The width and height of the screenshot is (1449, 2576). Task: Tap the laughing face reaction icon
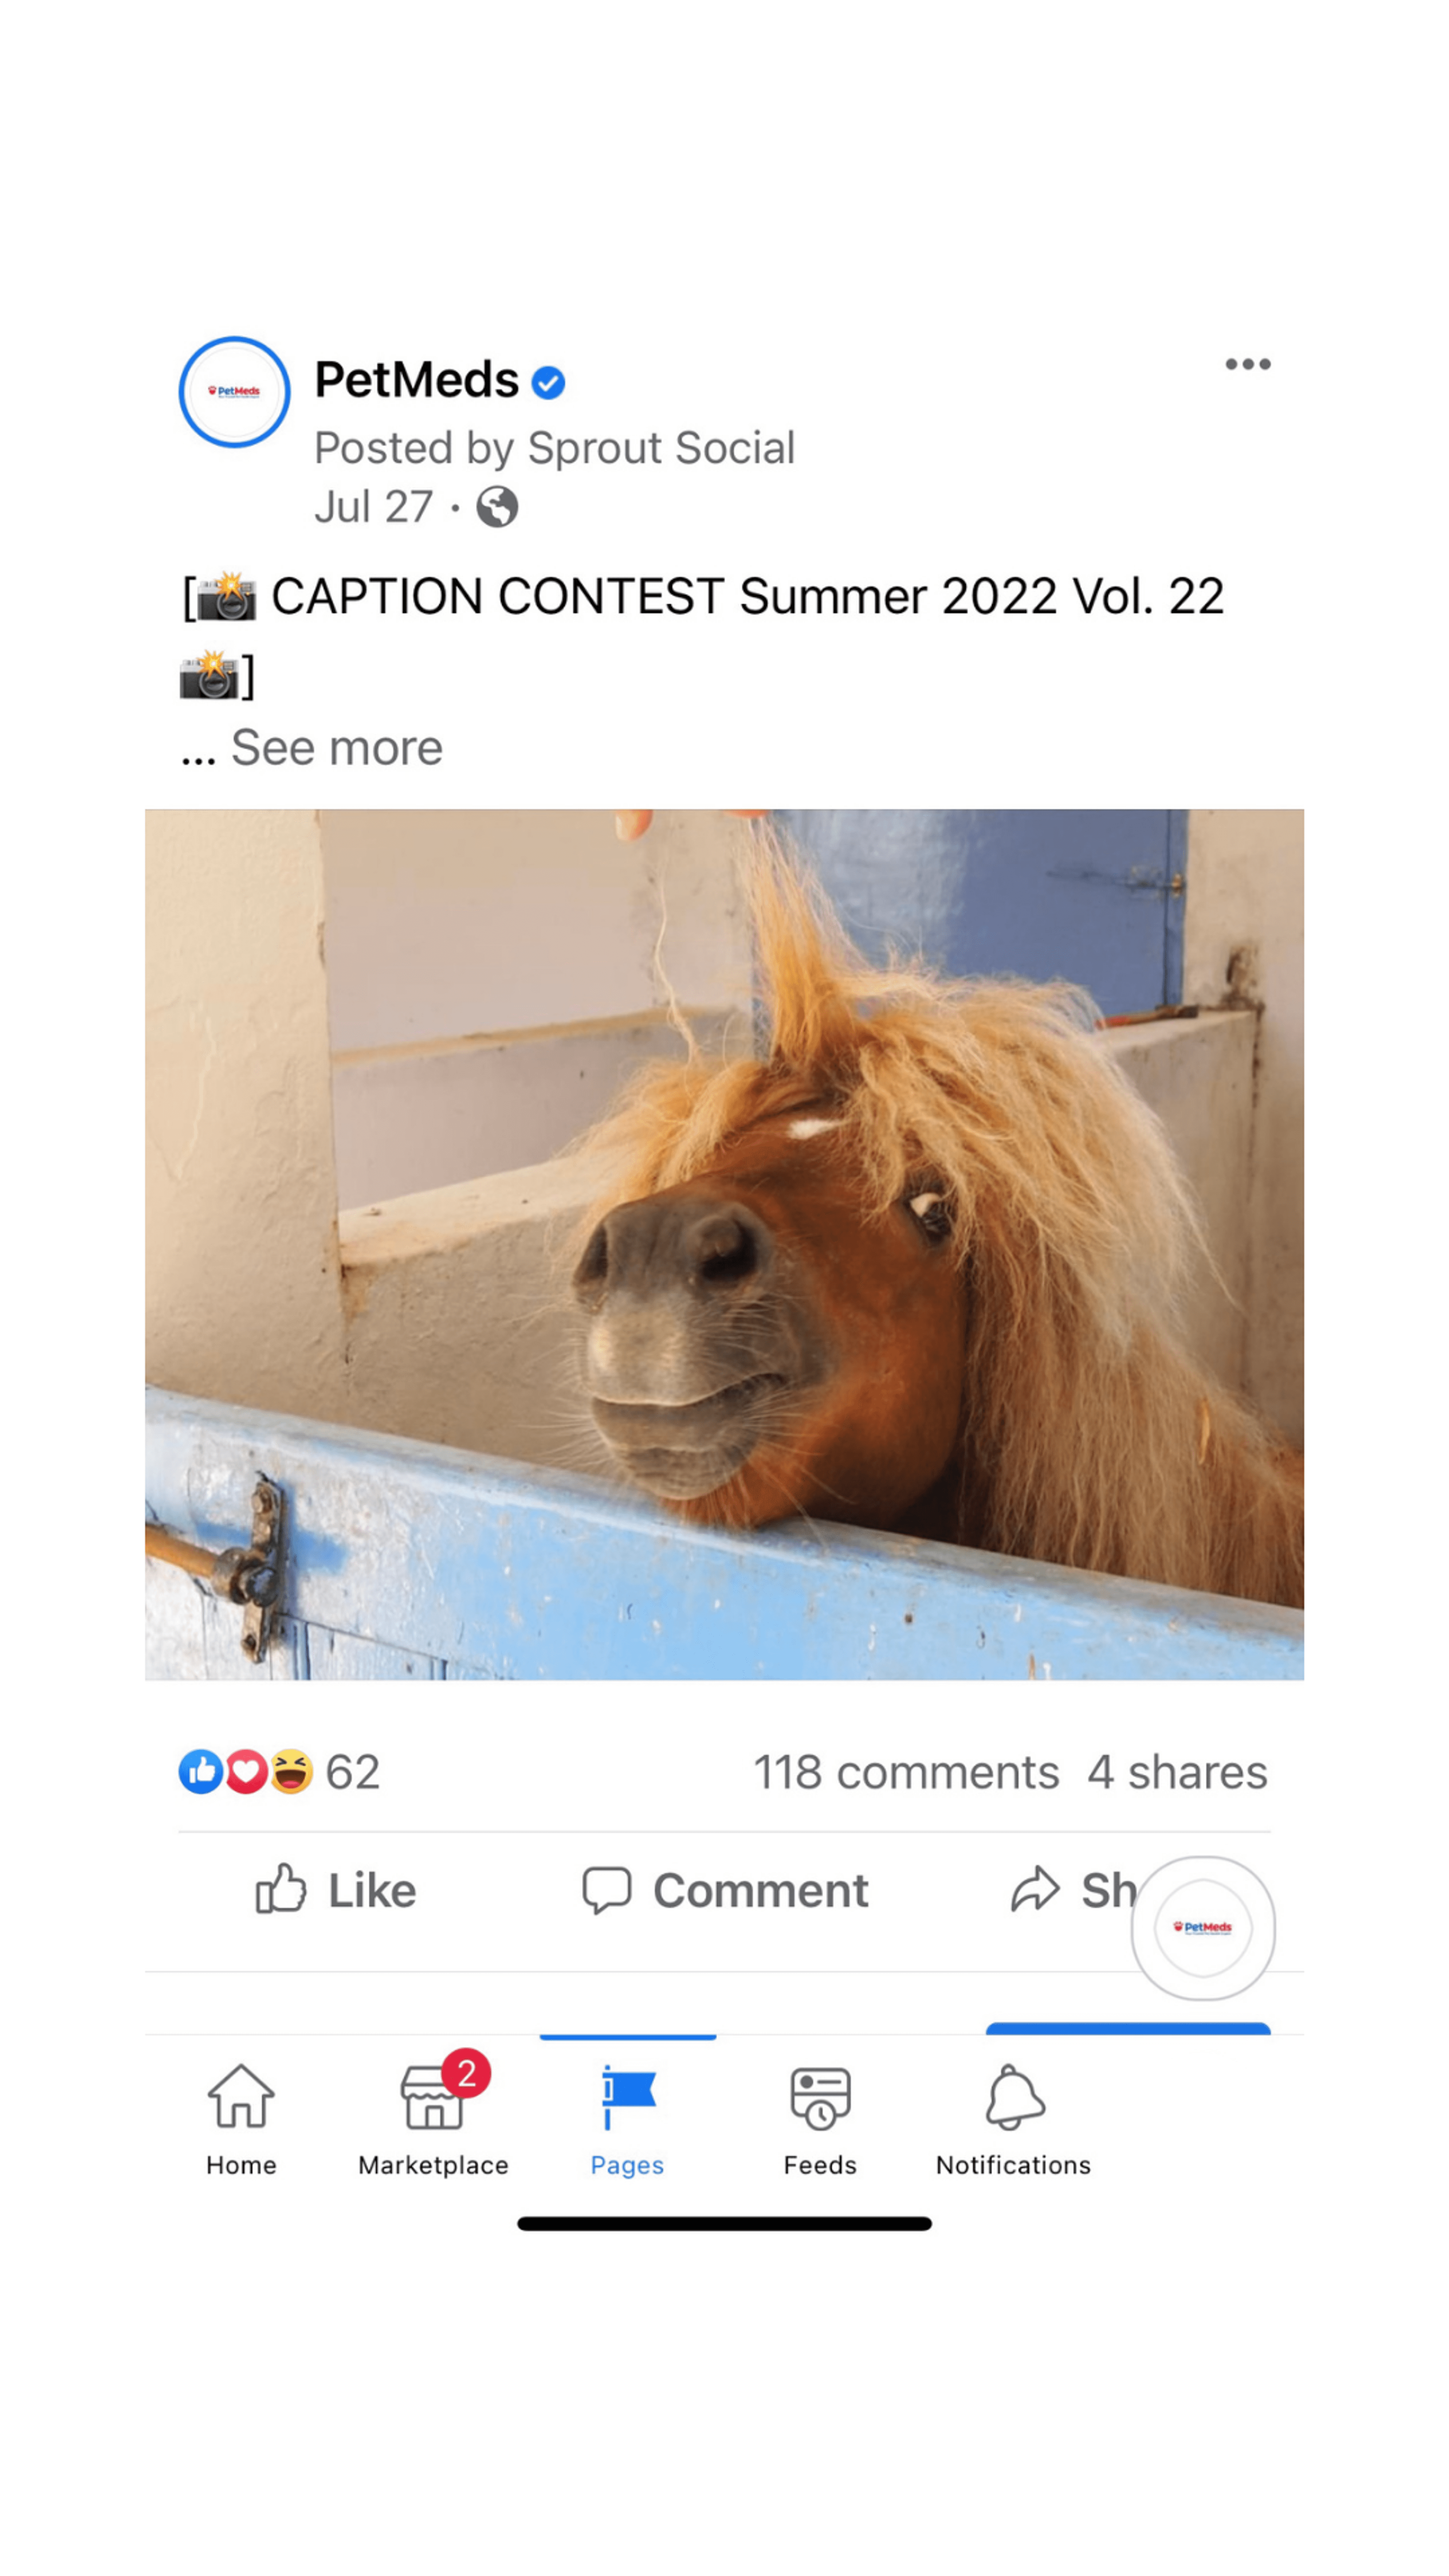pos(291,1772)
